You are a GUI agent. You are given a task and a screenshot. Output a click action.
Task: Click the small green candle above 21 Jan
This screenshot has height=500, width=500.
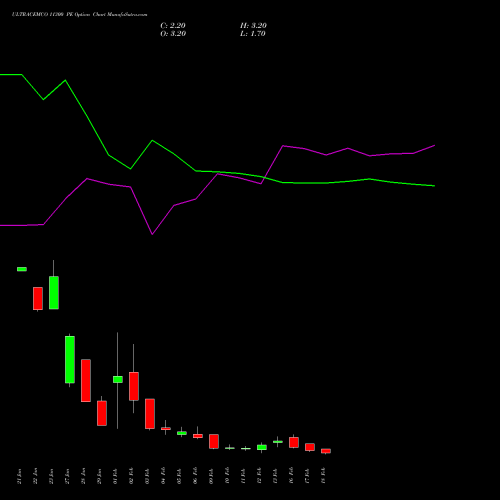[x=22, y=269]
